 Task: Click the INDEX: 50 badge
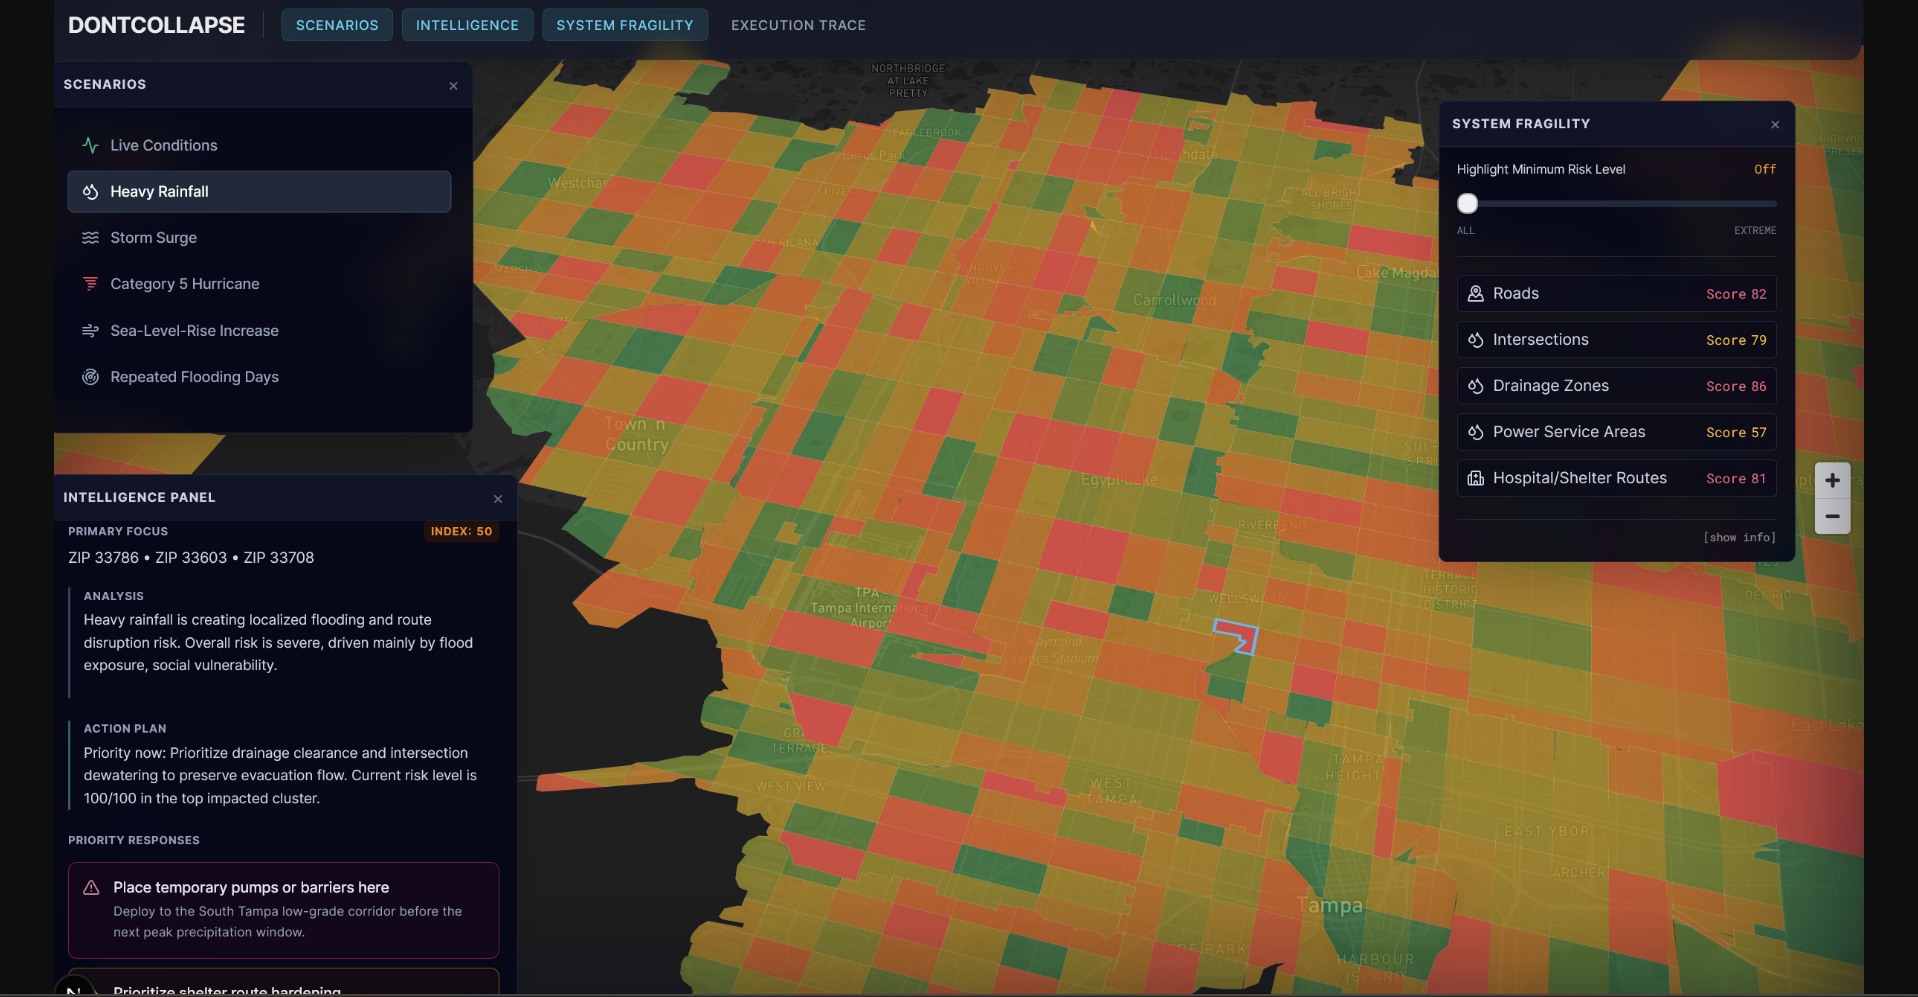click(461, 532)
